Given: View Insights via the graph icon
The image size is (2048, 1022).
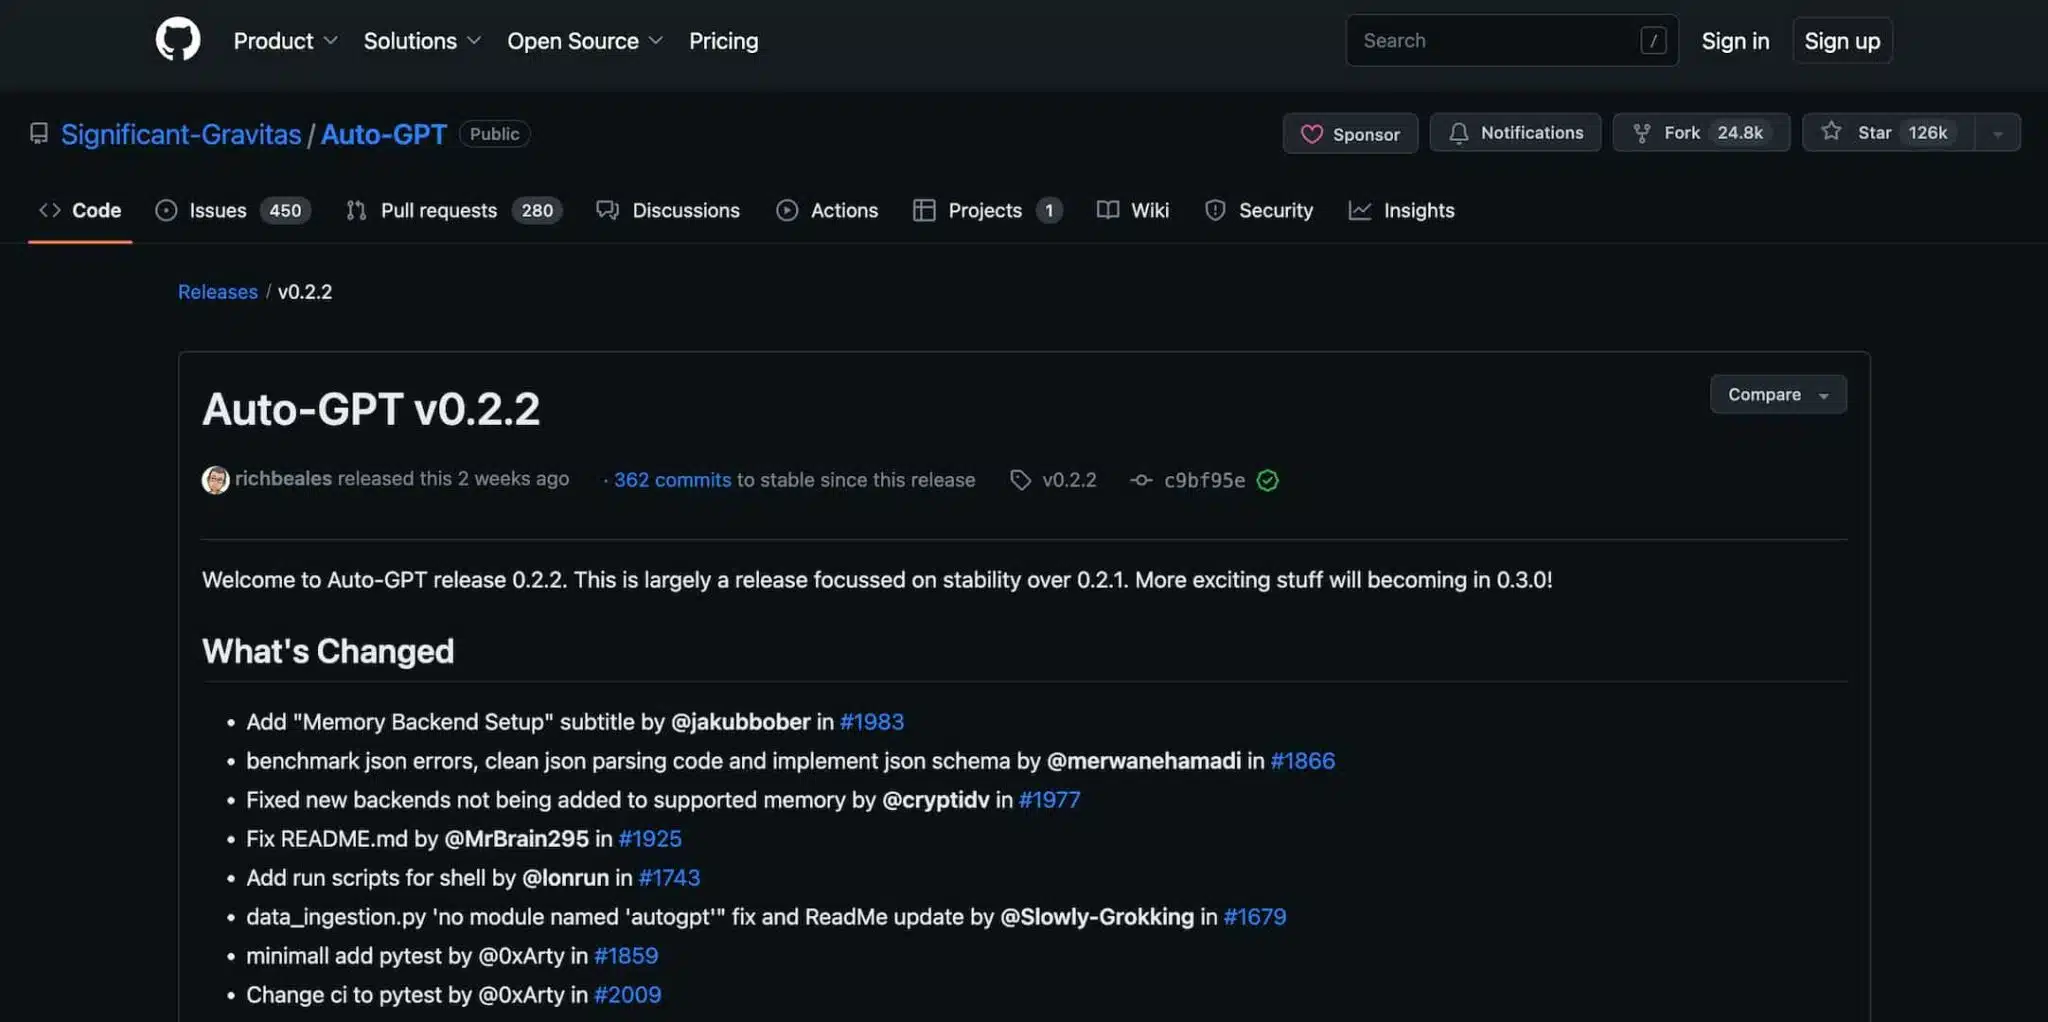Looking at the screenshot, I should [1360, 210].
